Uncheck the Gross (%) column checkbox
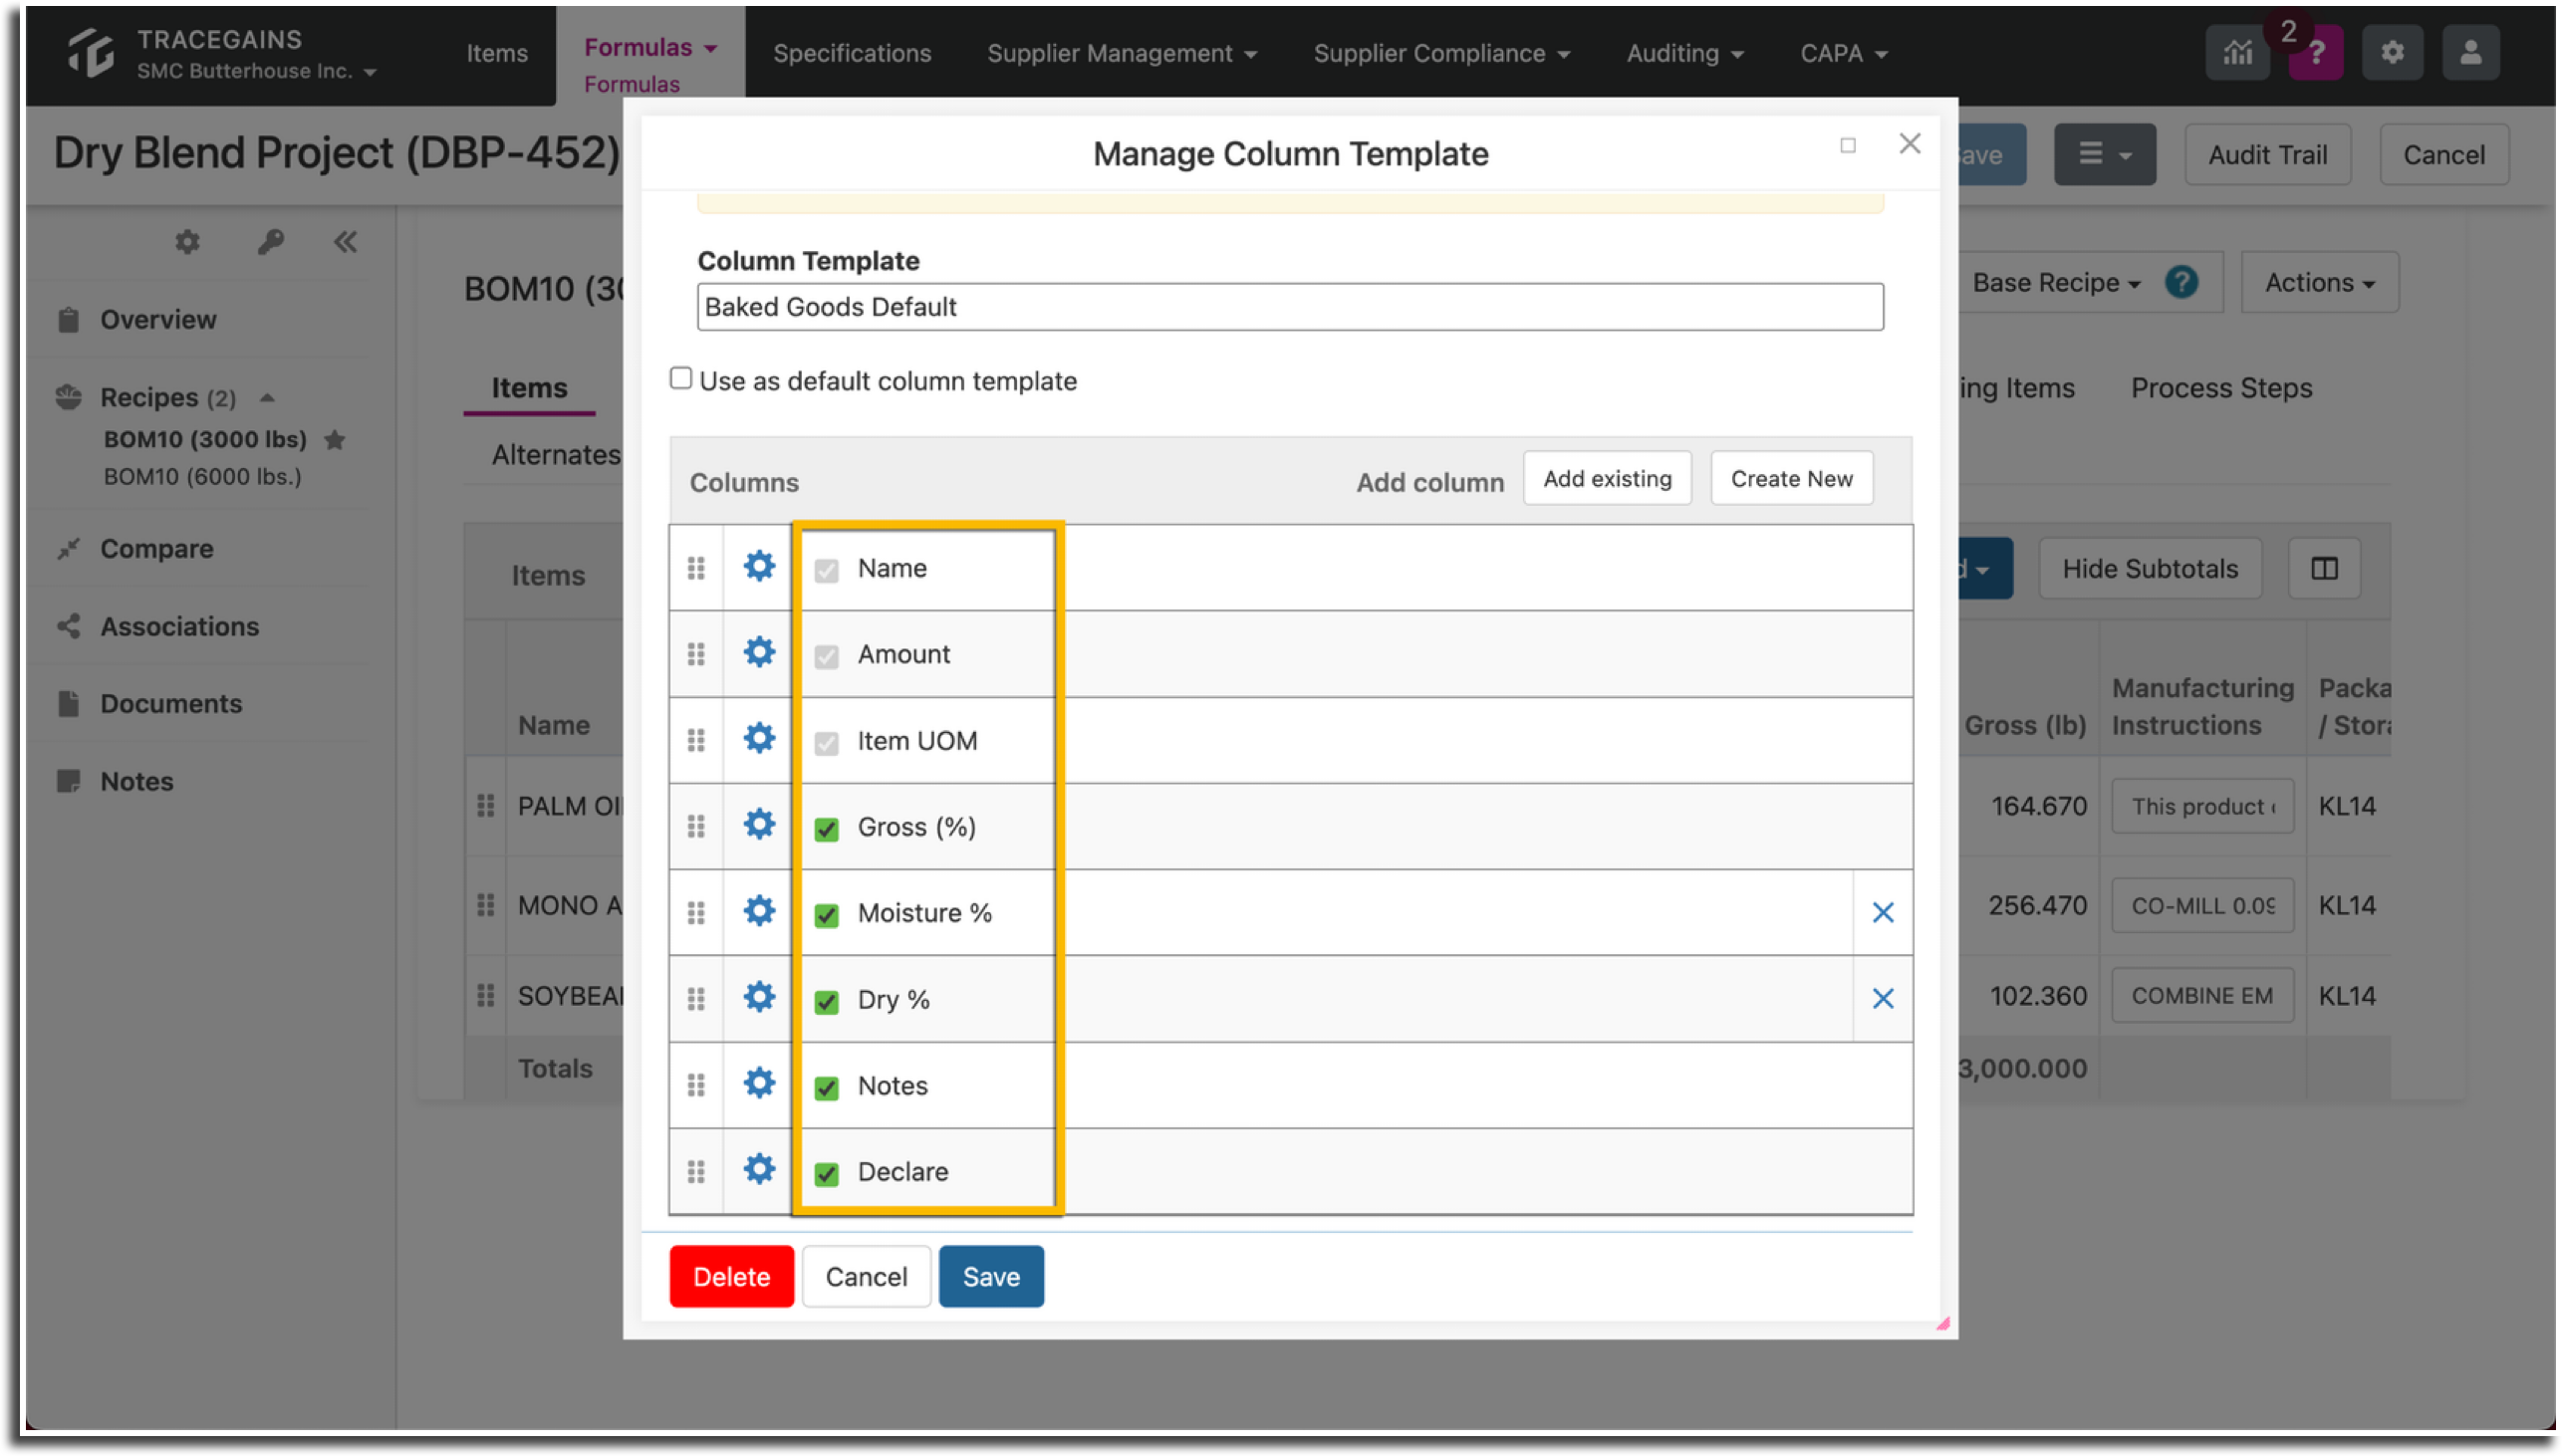The width and height of the screenshot is (2562, 1456). click(826, 829)
